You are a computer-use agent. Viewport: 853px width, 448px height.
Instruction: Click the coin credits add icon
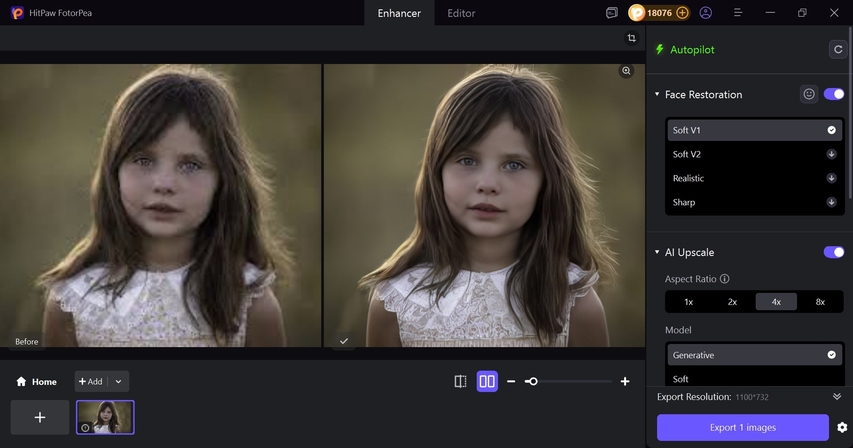(x=682, y=13)
